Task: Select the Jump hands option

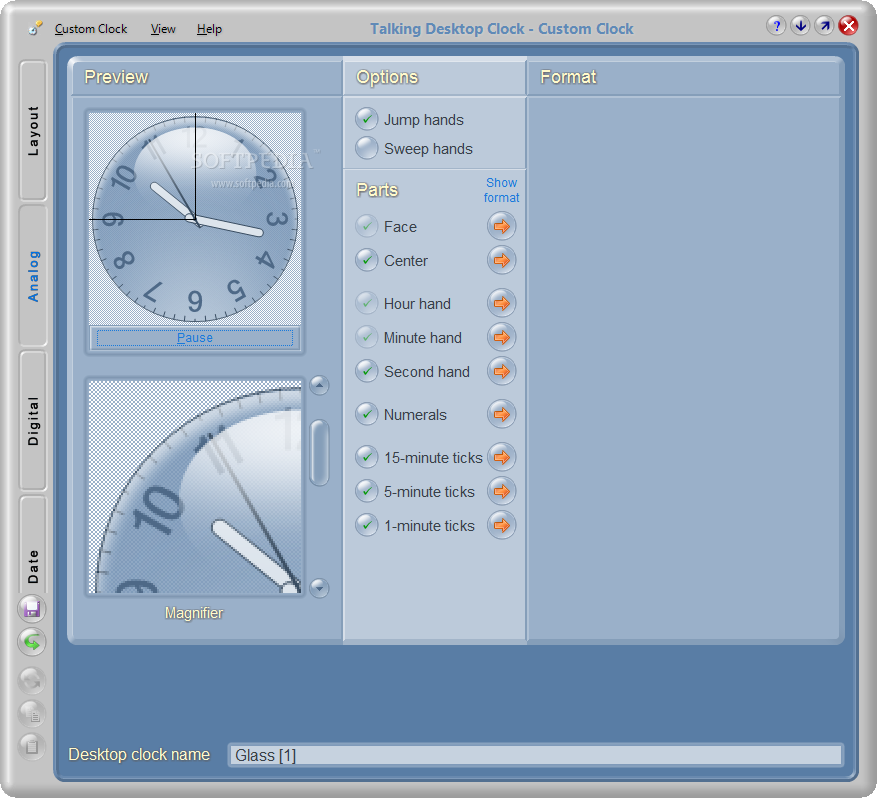Action: pyautogui.click(x=367, y=119)
